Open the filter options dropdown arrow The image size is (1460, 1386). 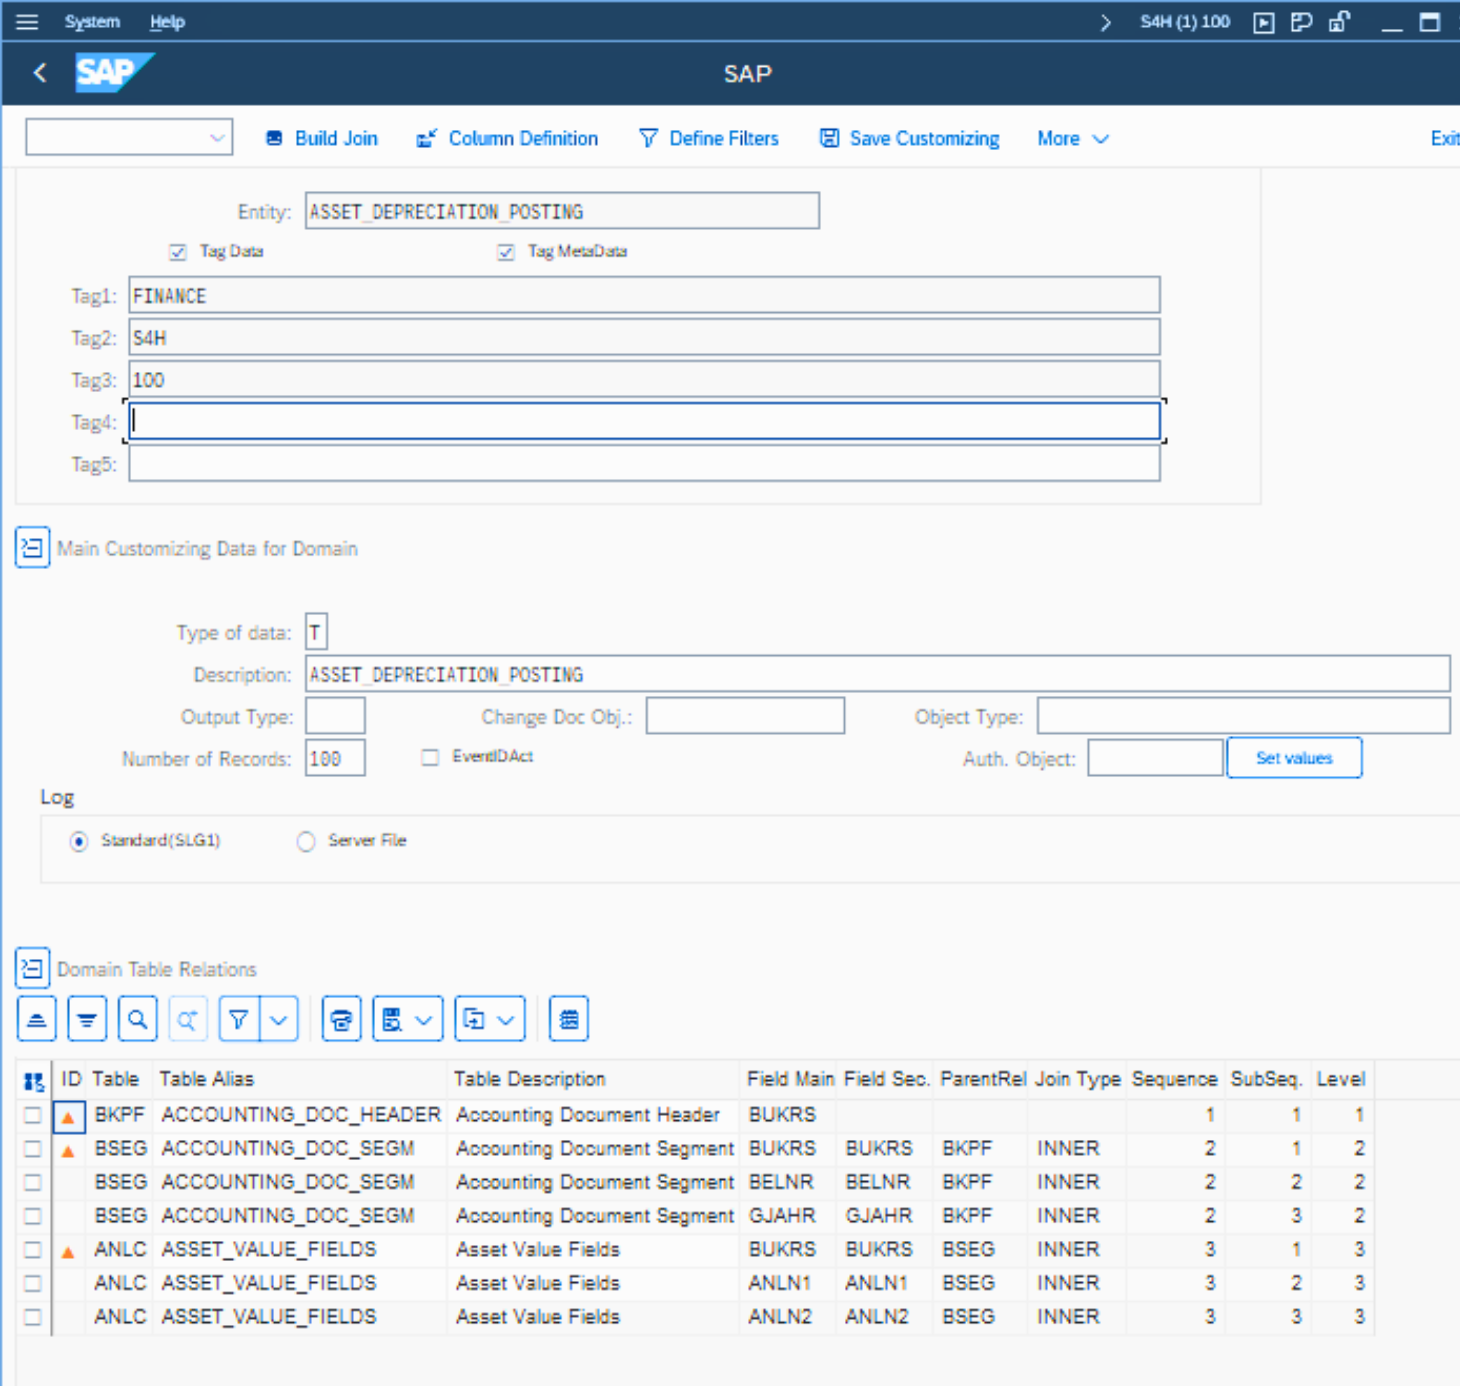pos(279,1019)
